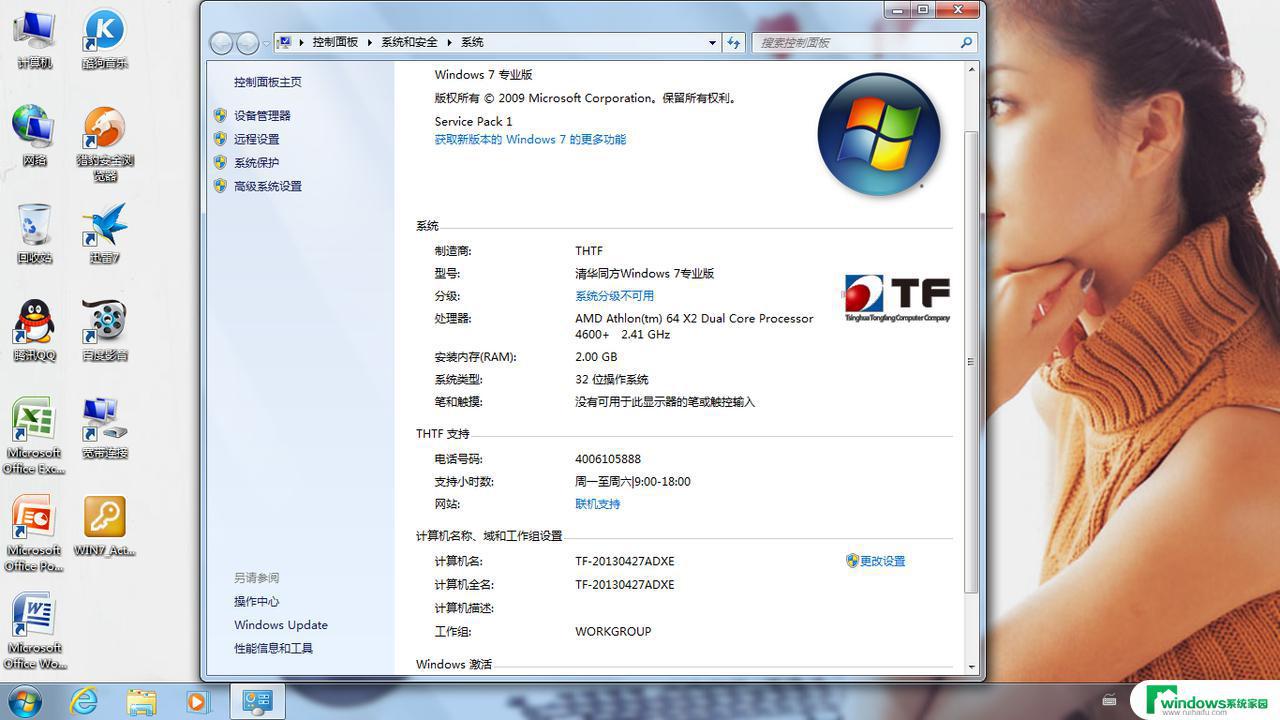This screenshot has width=1280, height=720.
Task: Open the recent pages dropdown arrow
Action: click(266, 43)
